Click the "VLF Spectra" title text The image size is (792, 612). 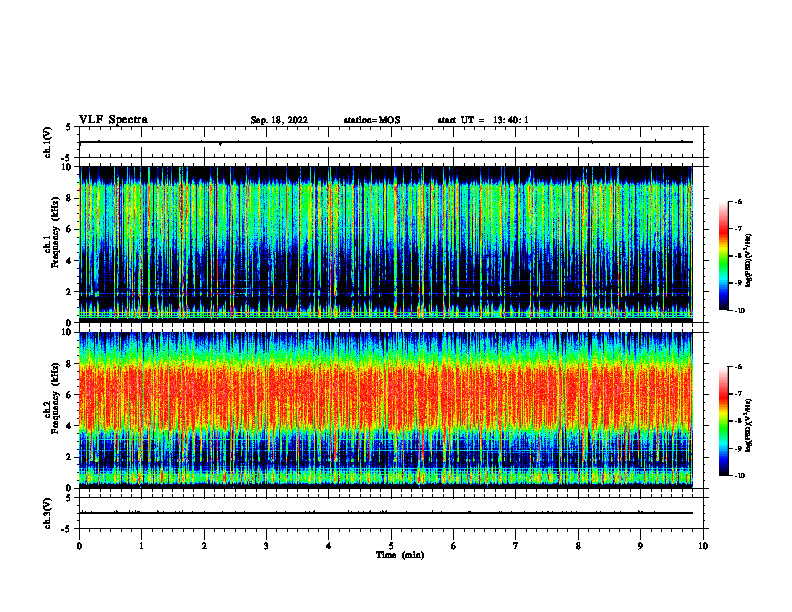113,120
